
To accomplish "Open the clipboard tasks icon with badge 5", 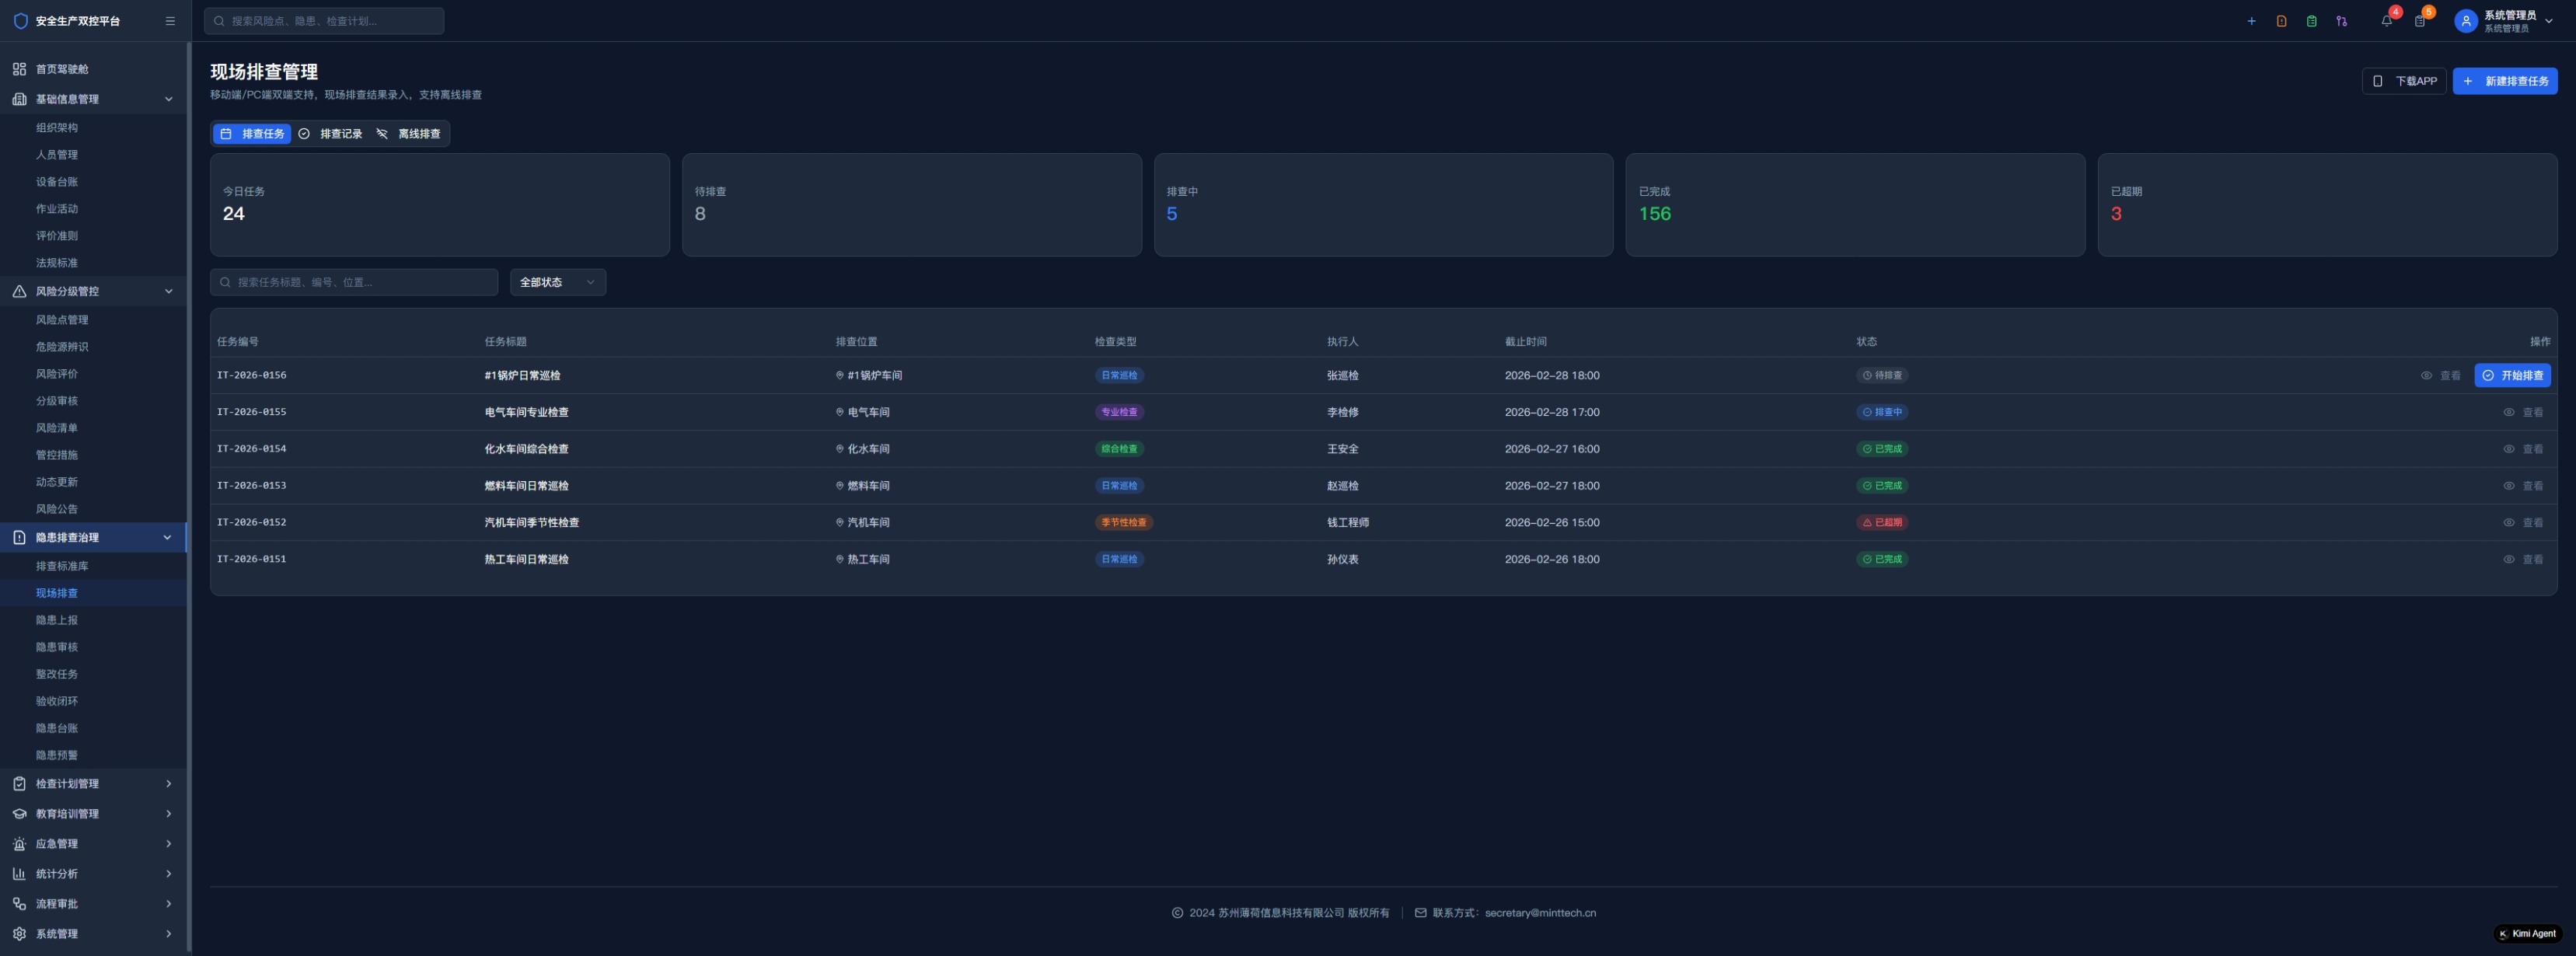I will [x=2419, y=21].
